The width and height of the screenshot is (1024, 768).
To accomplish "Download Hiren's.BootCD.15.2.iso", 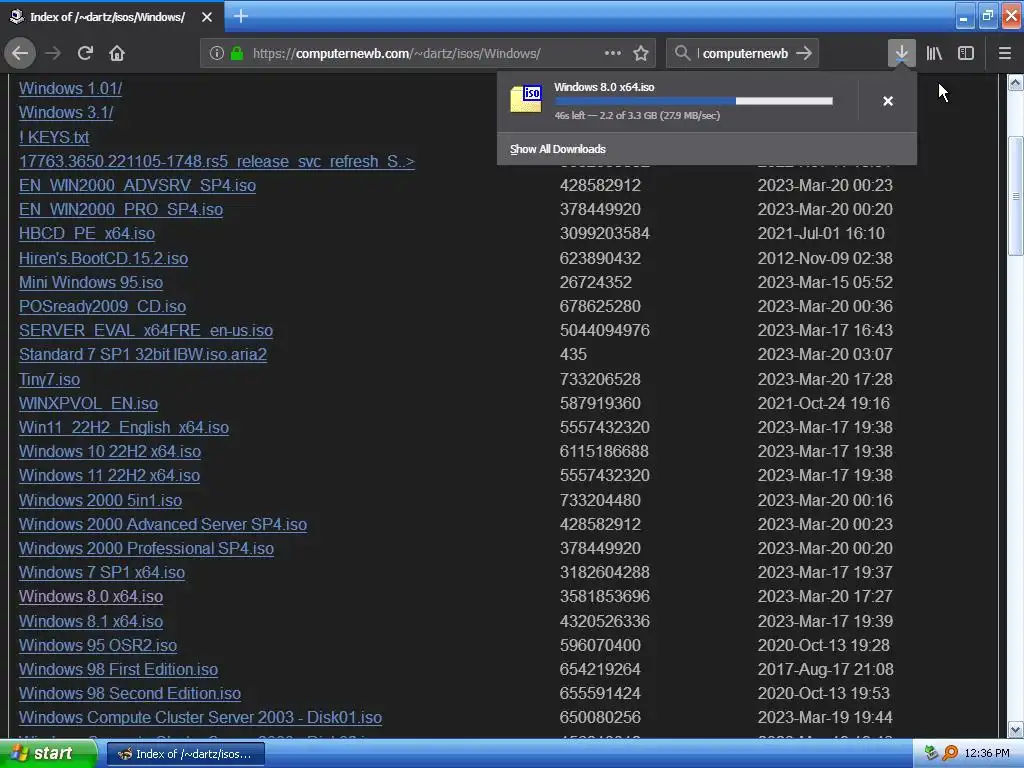I will 103,259.
